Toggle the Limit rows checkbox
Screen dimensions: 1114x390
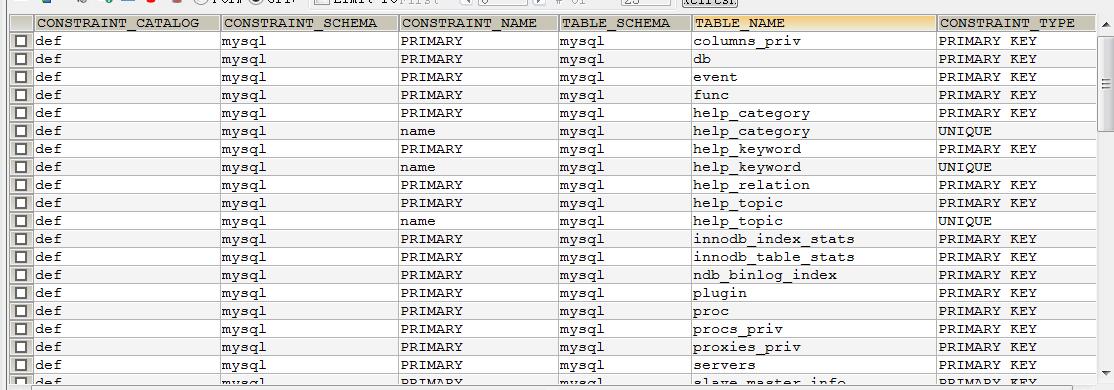pos(322,3)
